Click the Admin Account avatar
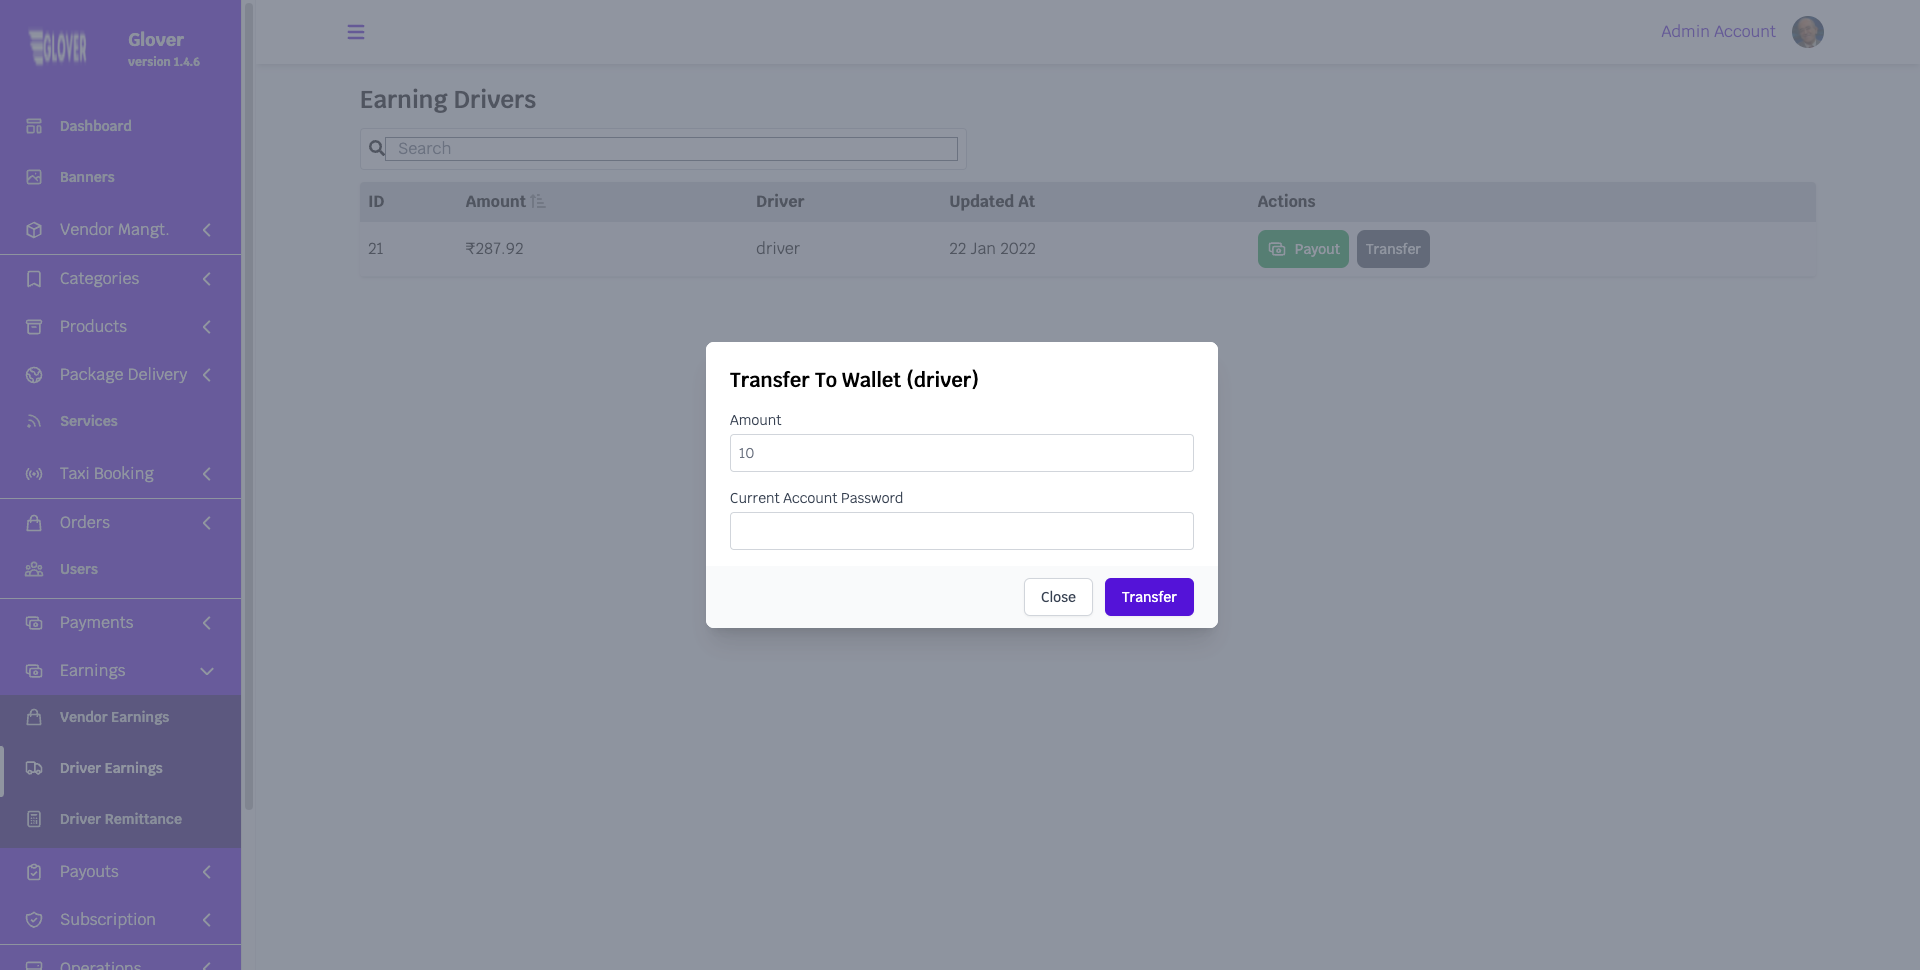The image size is (1920, 970). (x=1807, y=32)
